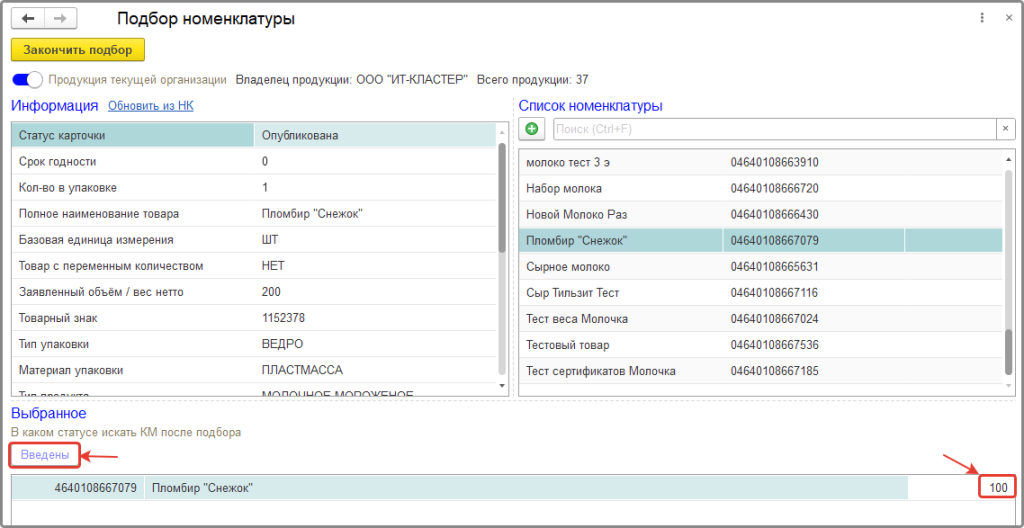
Task: Click the 200 net weight value
Action: pyautogui.click(x=270, y=292)
